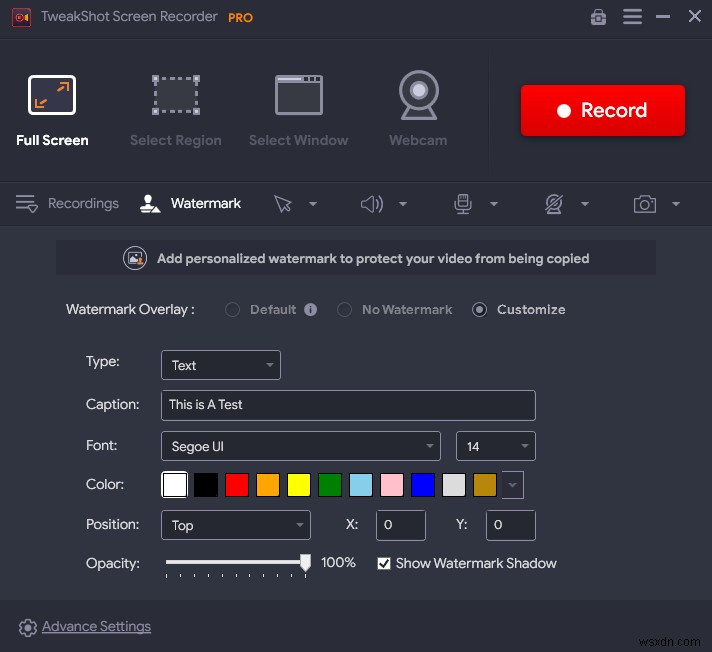Pick the white color swatch

point(174,484)
